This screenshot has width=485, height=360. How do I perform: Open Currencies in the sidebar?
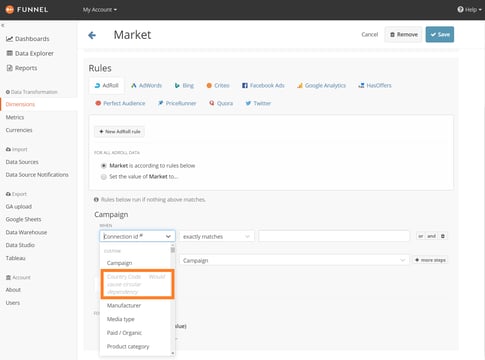19,130
